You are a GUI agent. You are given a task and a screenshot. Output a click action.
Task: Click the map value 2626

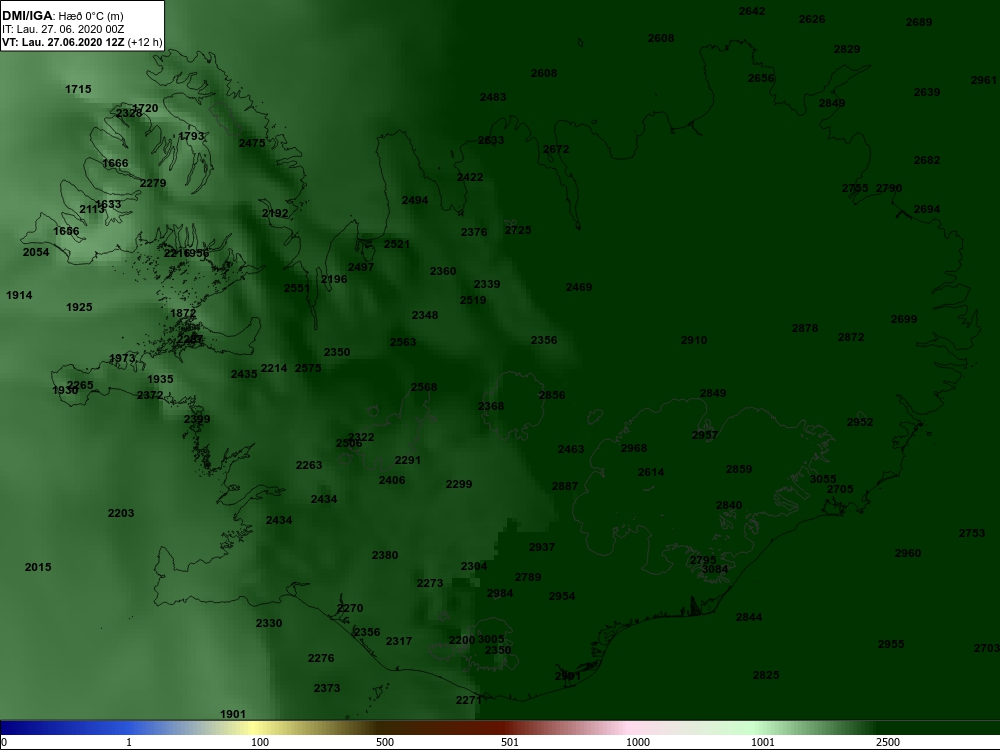(812, 19)
